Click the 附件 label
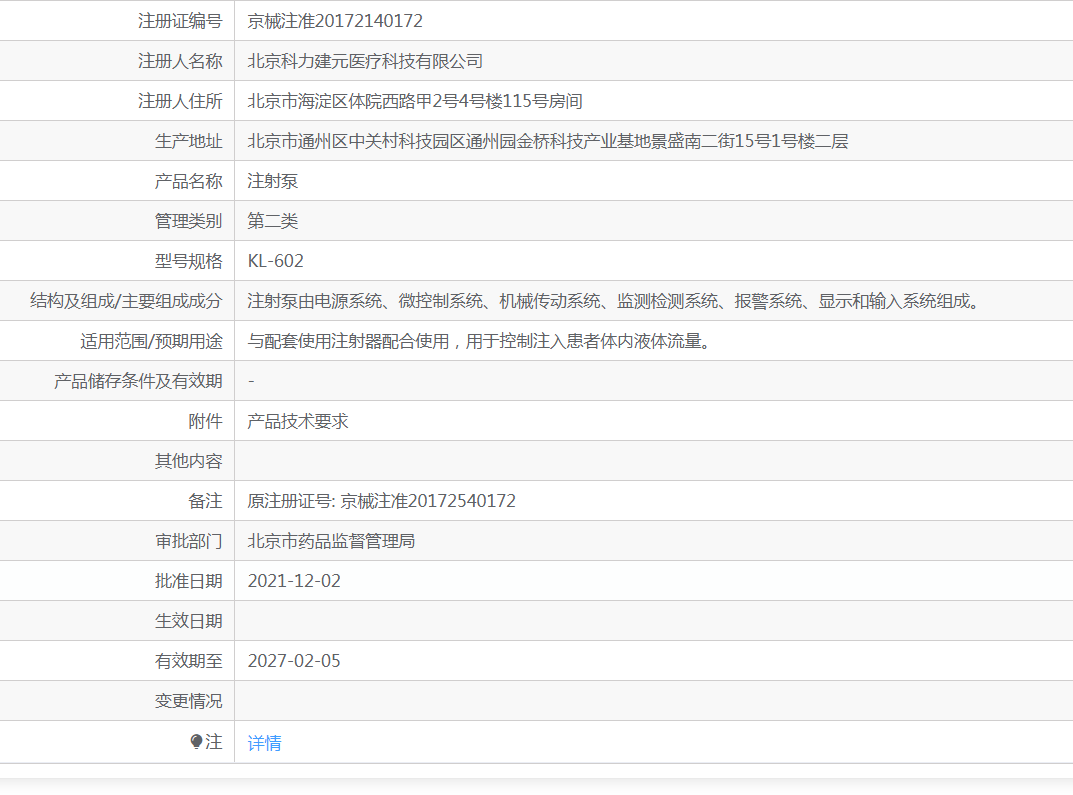Image resolution: width=1073 pixels, height=795 pixels. pos(205,421)
